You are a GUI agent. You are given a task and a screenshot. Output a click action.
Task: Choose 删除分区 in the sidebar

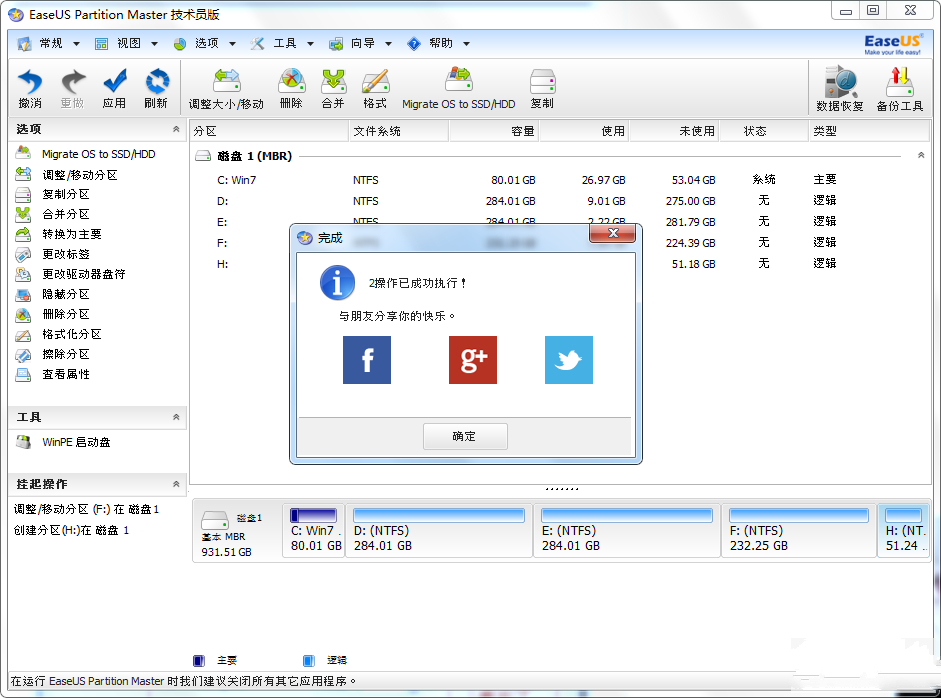tap(53, 314)
